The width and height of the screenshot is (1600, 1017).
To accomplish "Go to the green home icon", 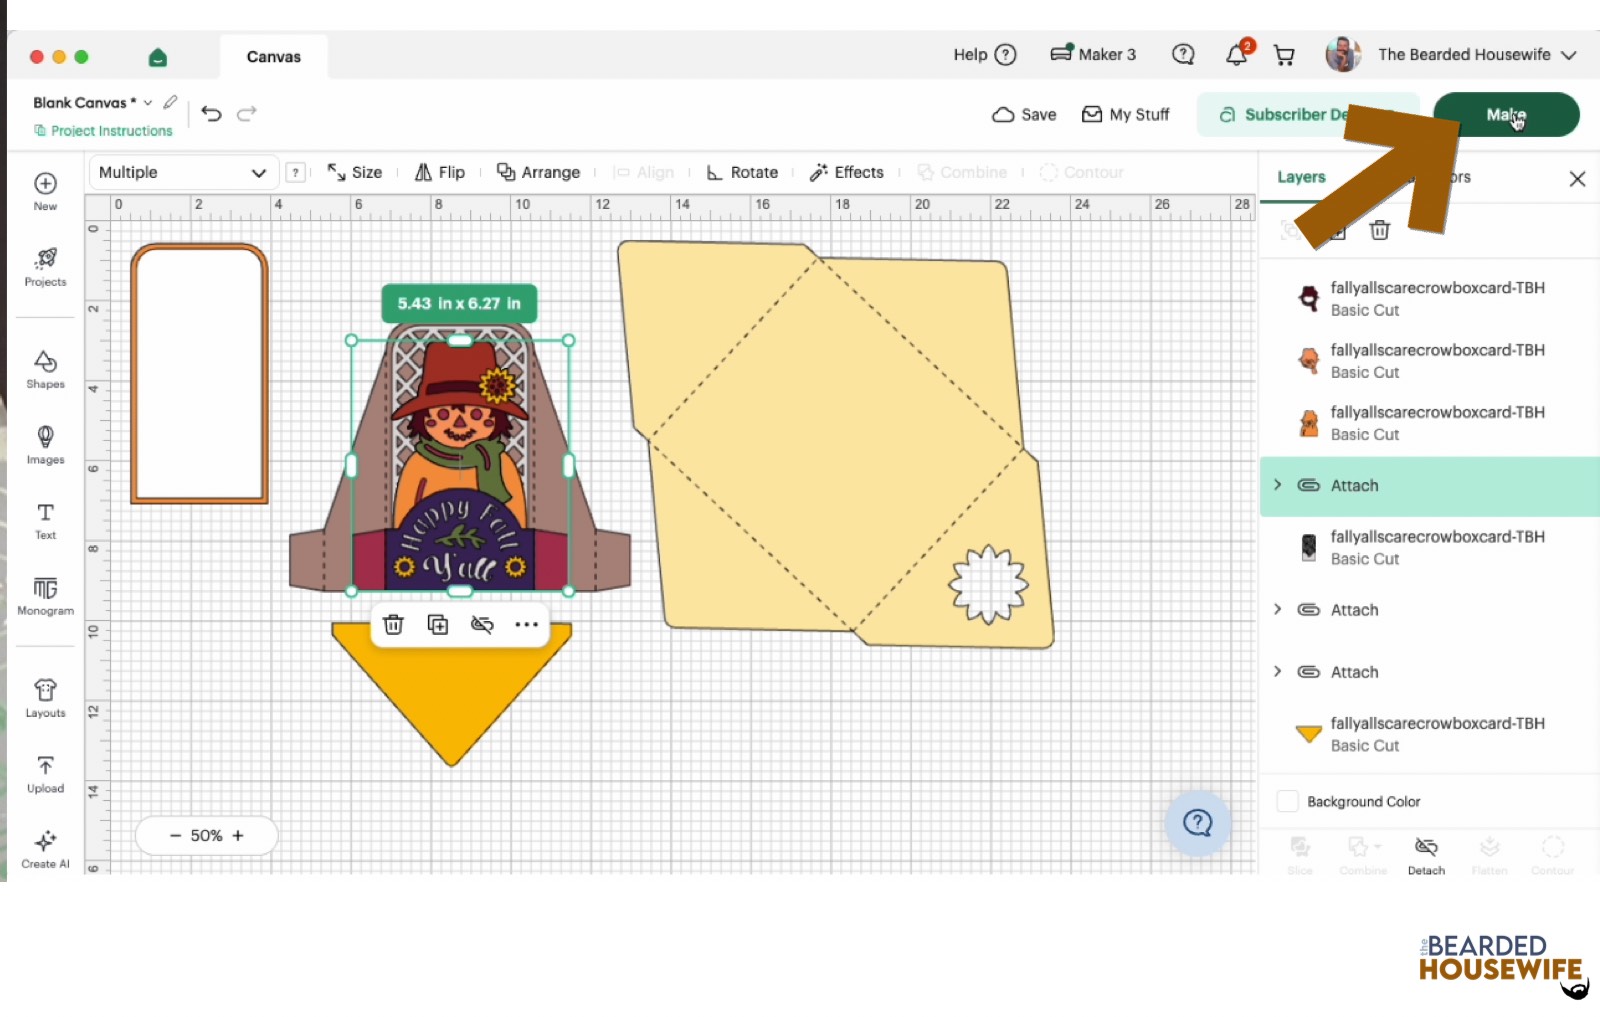I will click(x=158, y=57).
